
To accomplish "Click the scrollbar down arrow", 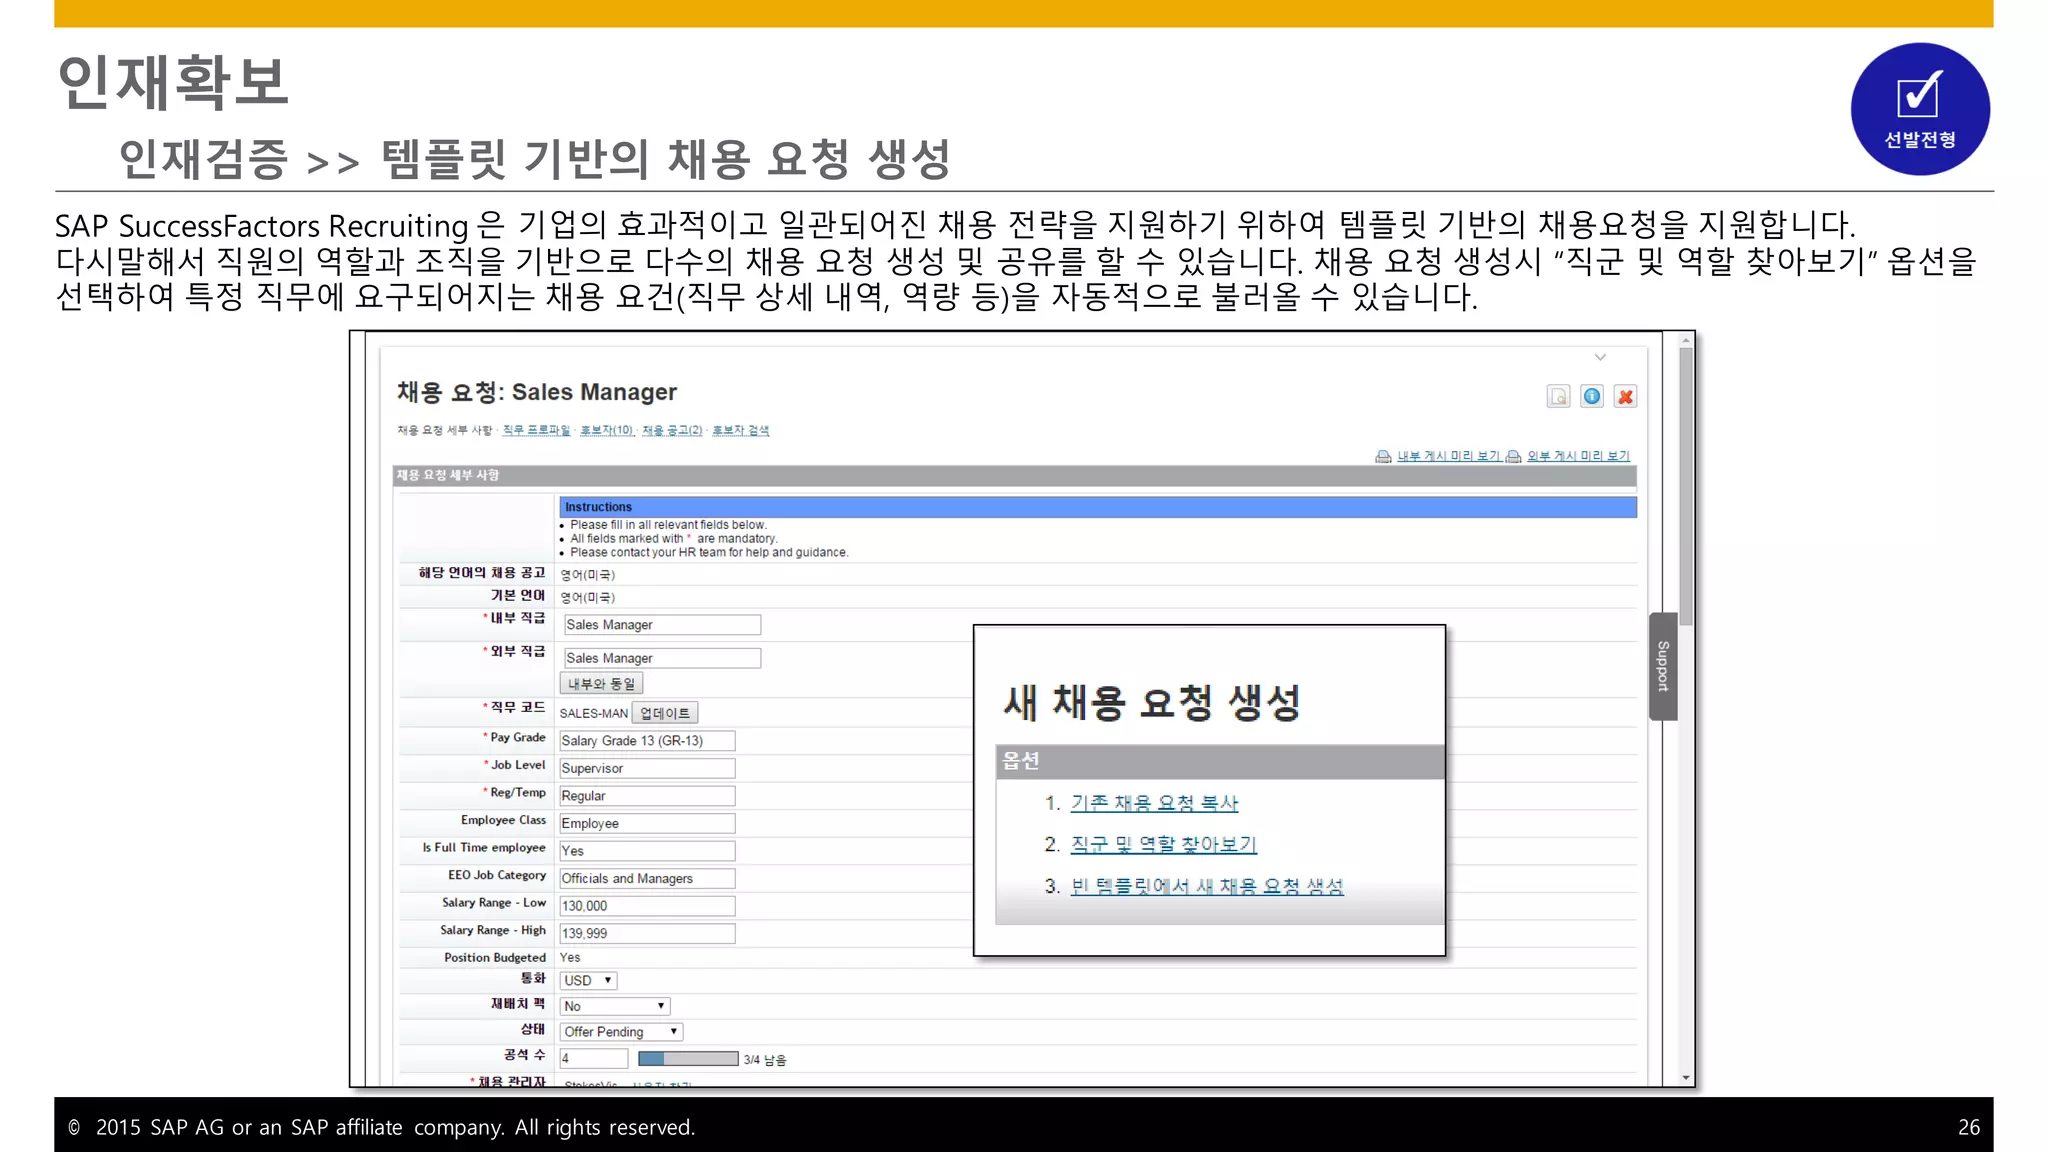I will coord(1686,1078).
